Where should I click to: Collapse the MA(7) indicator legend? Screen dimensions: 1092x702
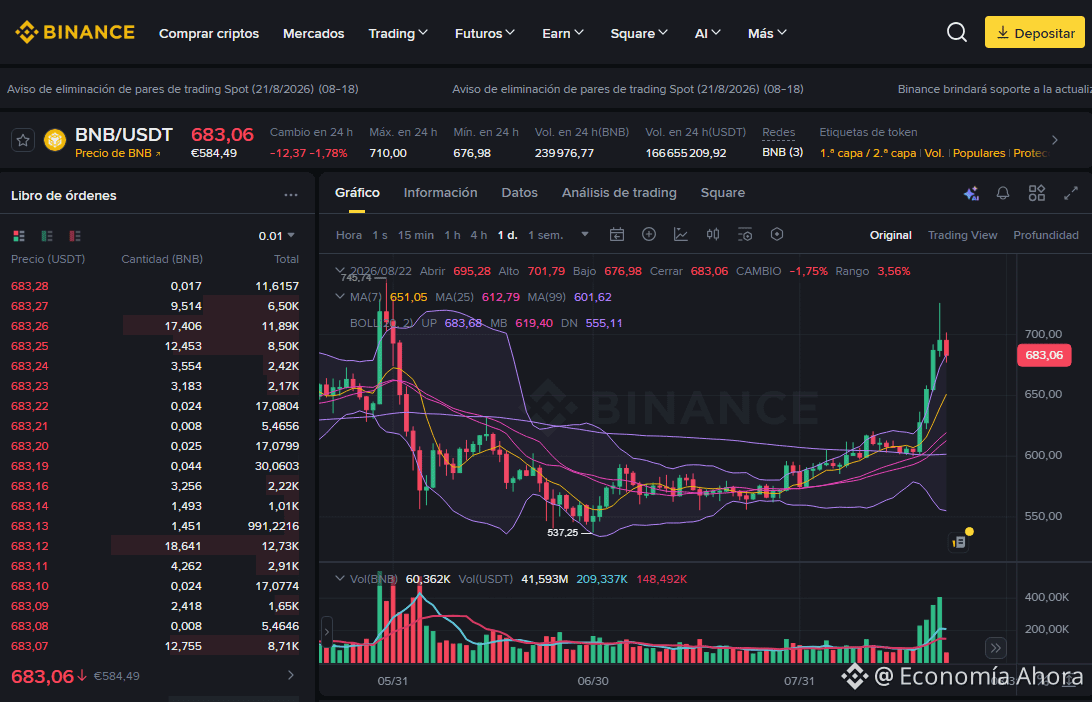pos(340,297)
